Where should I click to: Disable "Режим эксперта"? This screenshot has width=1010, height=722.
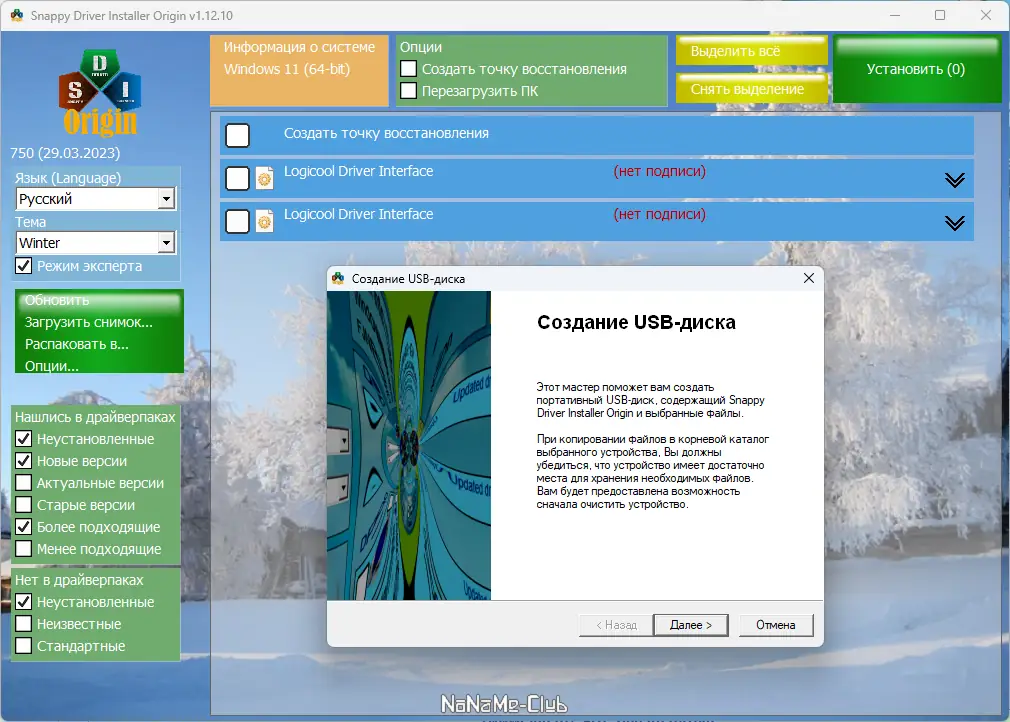point(23,265)
